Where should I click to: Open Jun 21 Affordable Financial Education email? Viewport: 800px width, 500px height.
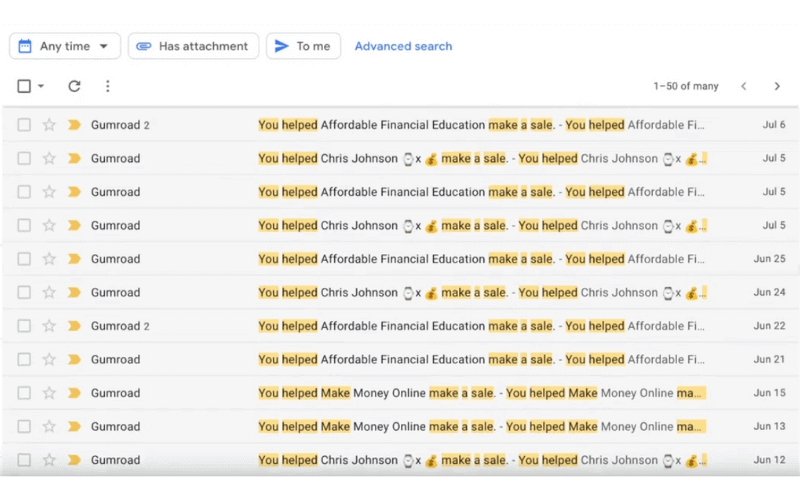(400, 360)
